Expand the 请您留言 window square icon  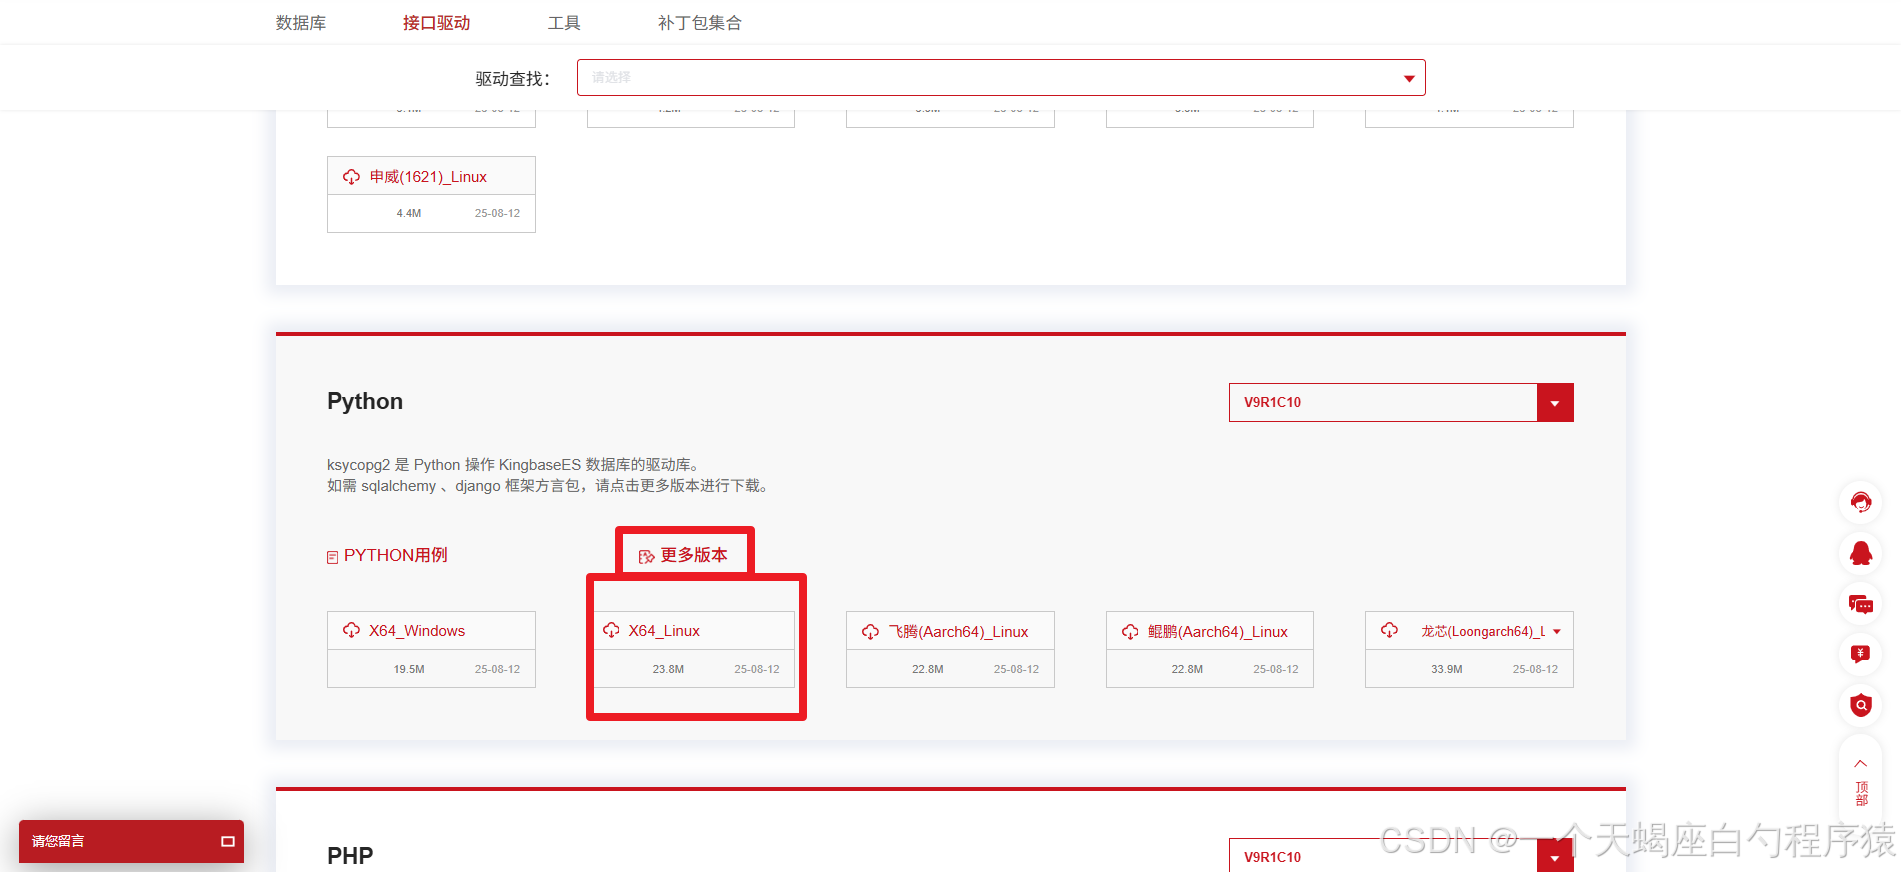228,842
